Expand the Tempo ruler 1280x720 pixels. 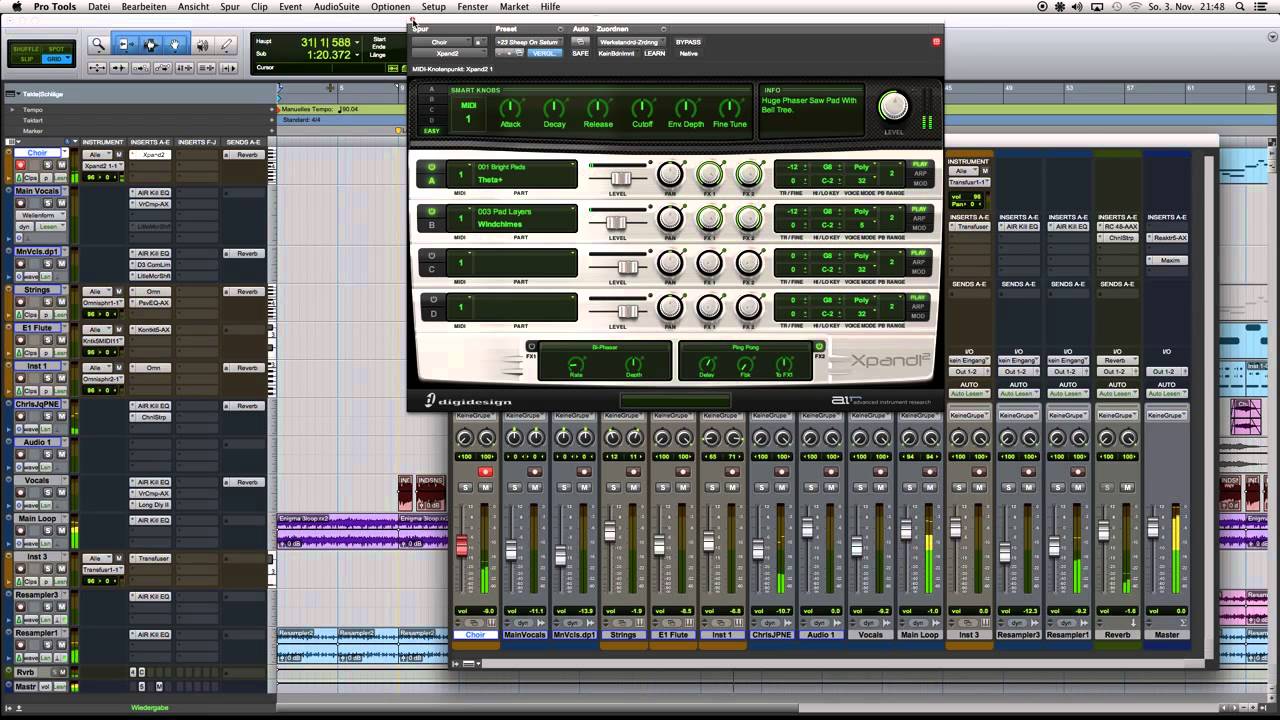coord(12,109)
